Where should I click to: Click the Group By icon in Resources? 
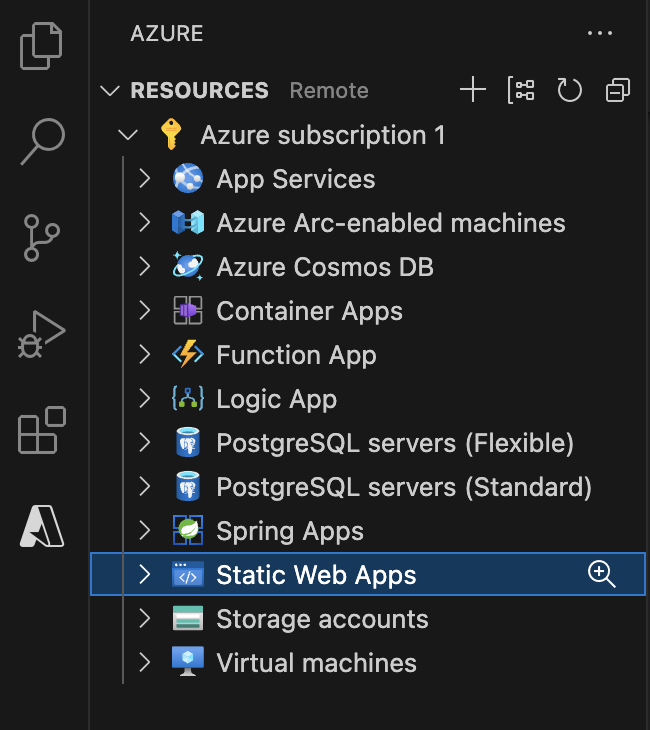coord(521,90)
